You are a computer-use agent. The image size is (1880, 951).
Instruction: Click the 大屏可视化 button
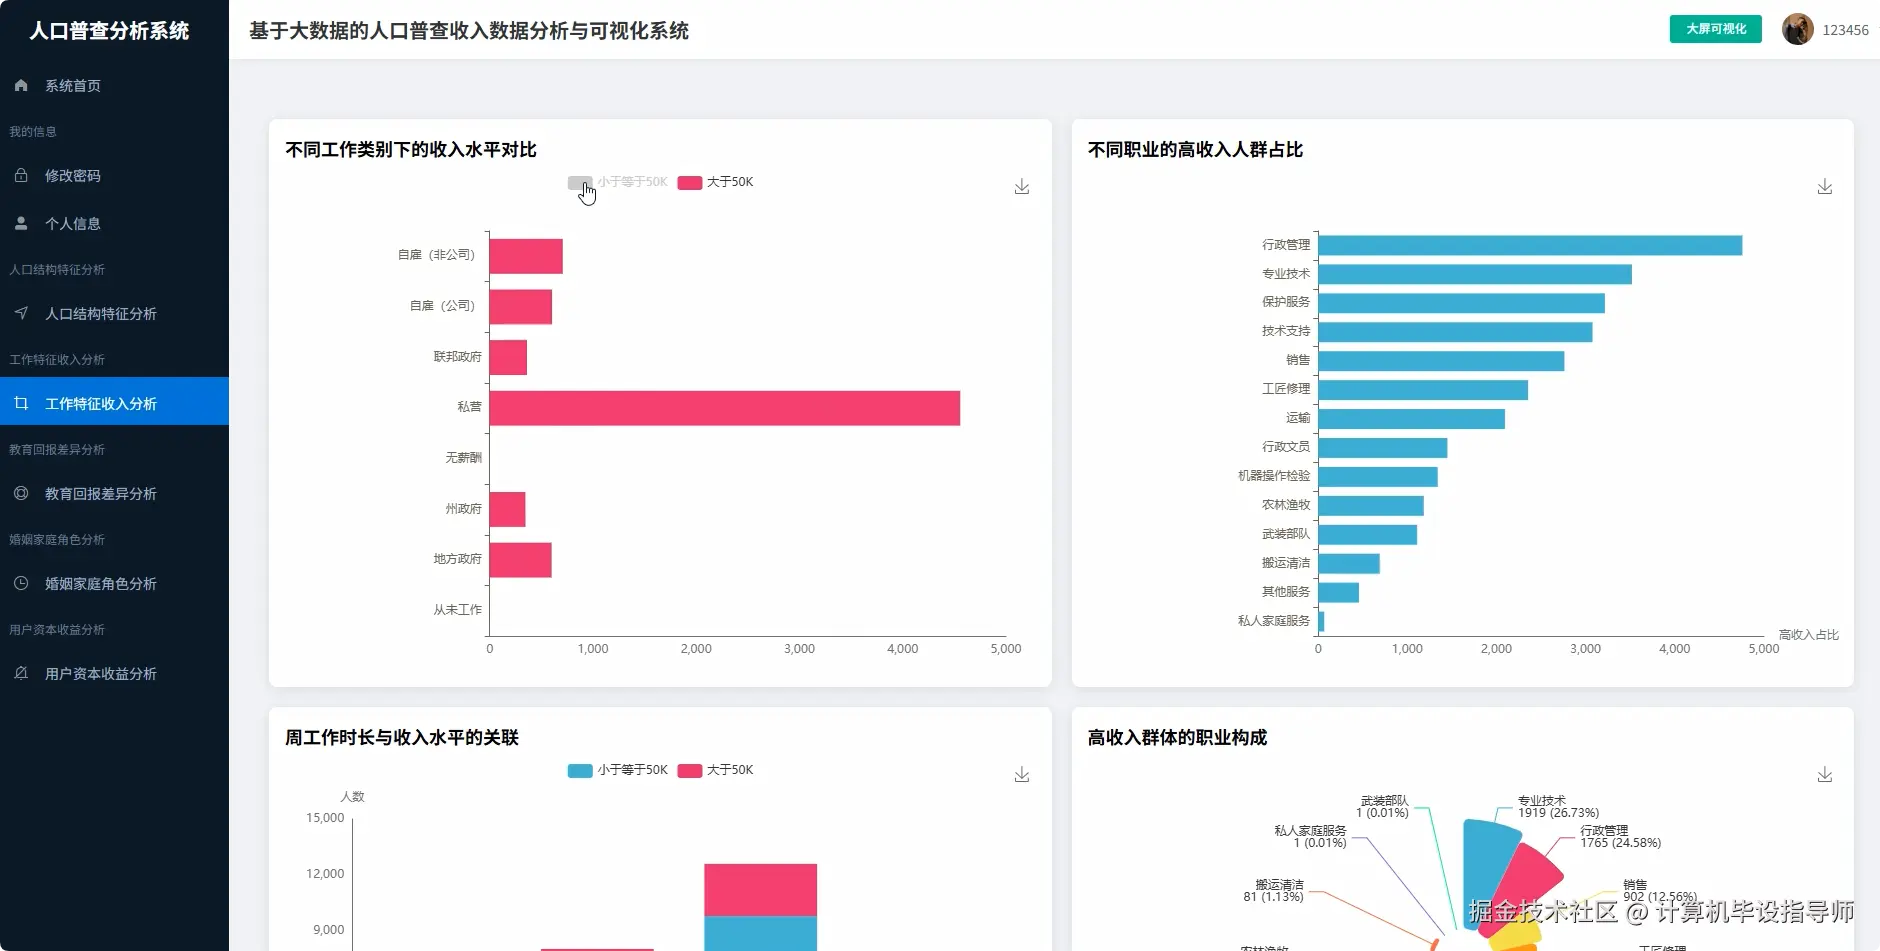click(1715, 29)
